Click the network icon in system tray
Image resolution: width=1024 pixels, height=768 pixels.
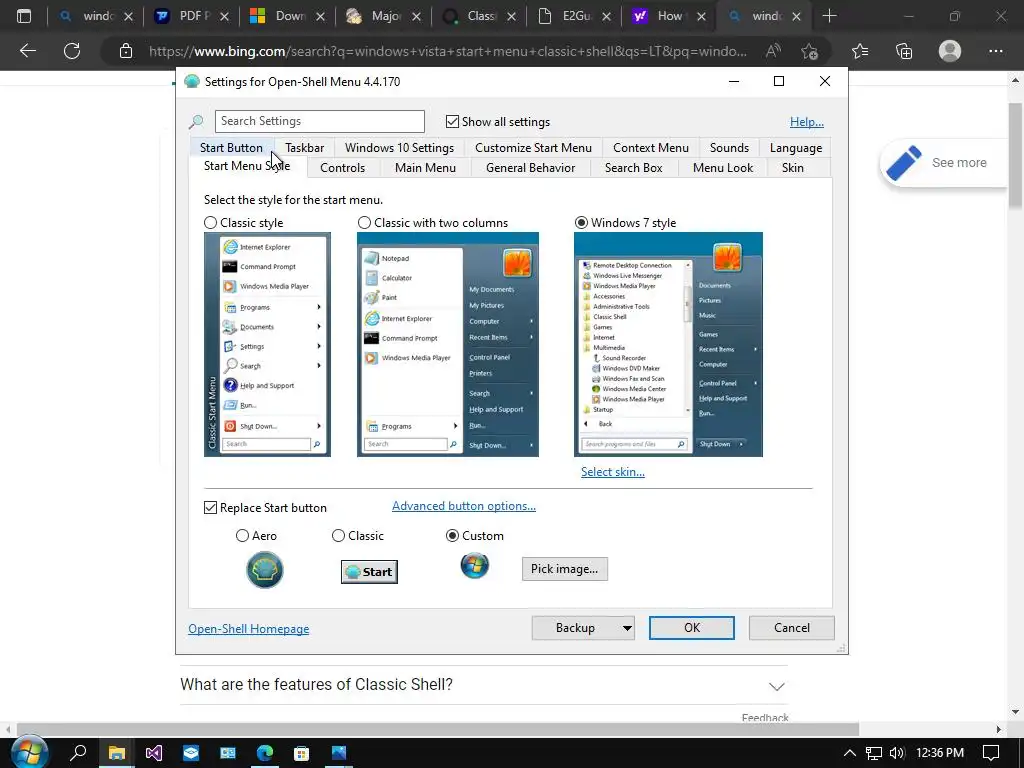[873, 753]
